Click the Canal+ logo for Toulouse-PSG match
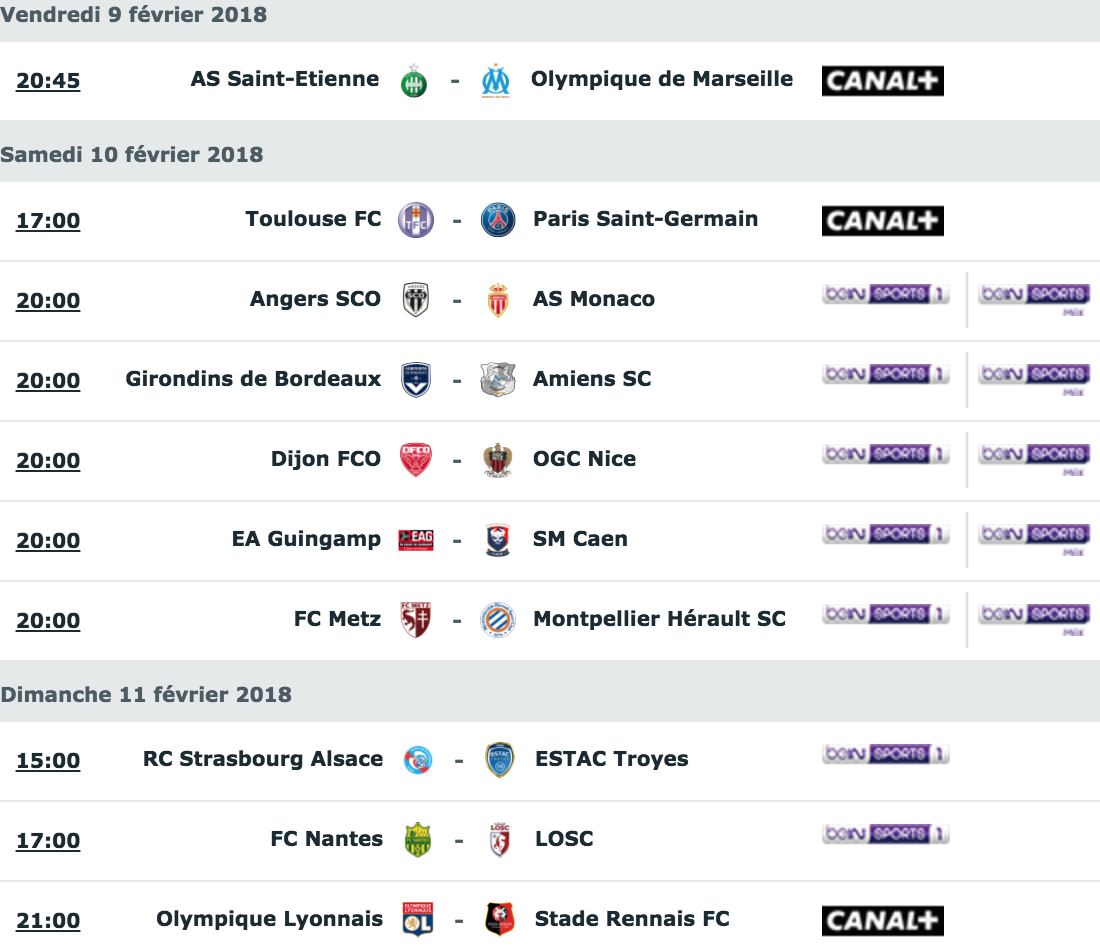The width and height of the screenshot is (1100, 949). point(883,221)
